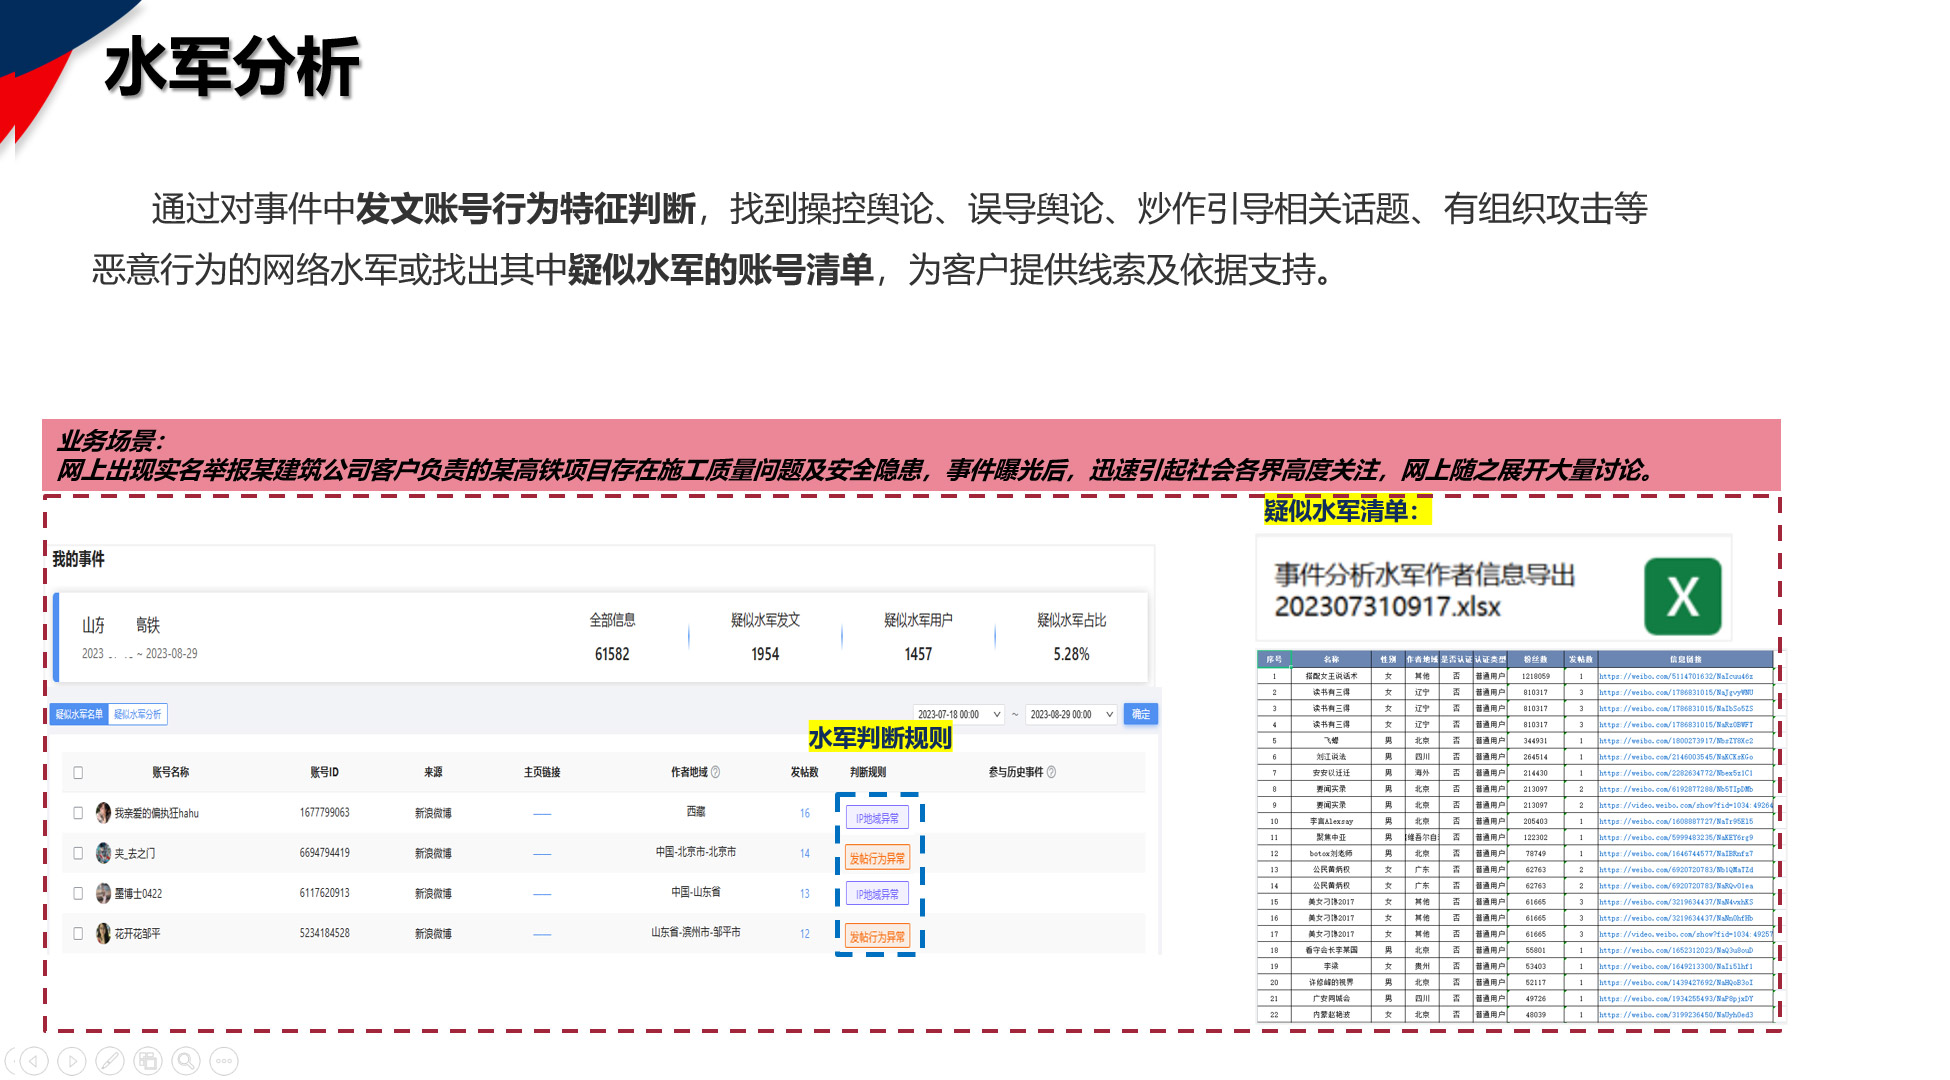Click post count 16 link in first row
This screenshot has width=1950, height=1080.
(x=804, y=813)
